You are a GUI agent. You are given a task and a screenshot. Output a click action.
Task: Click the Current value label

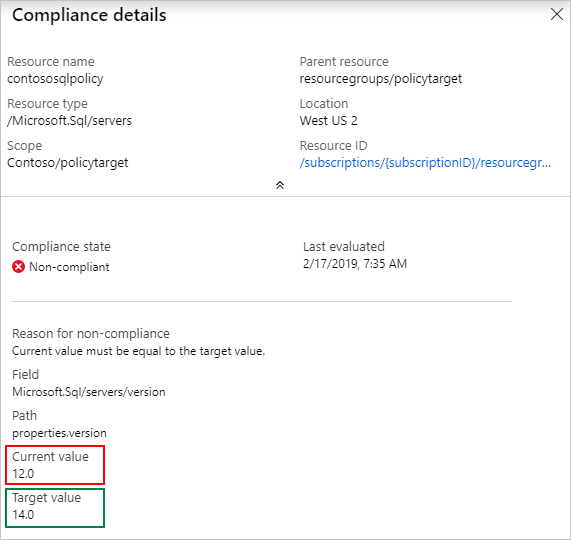[50, 457]
